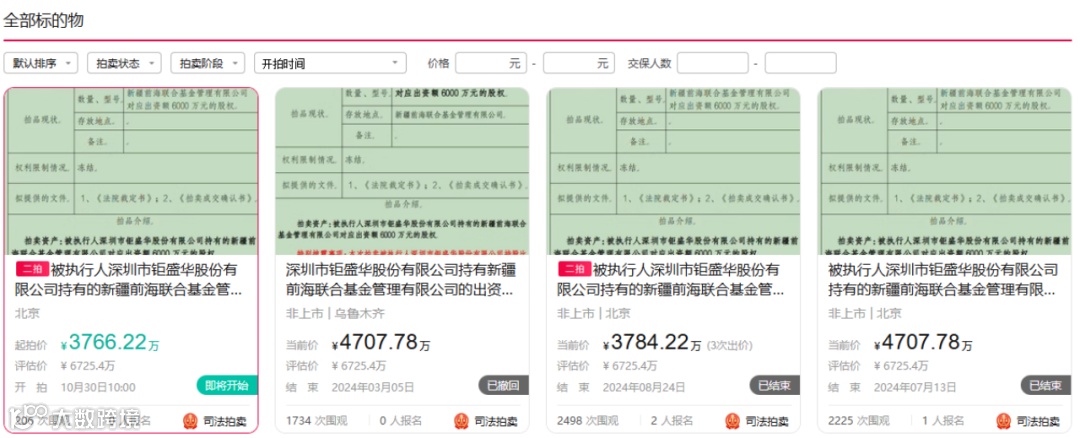Click the maximum price input field
The width and height of the screenshot is (1080, 438).
[579, 63]
